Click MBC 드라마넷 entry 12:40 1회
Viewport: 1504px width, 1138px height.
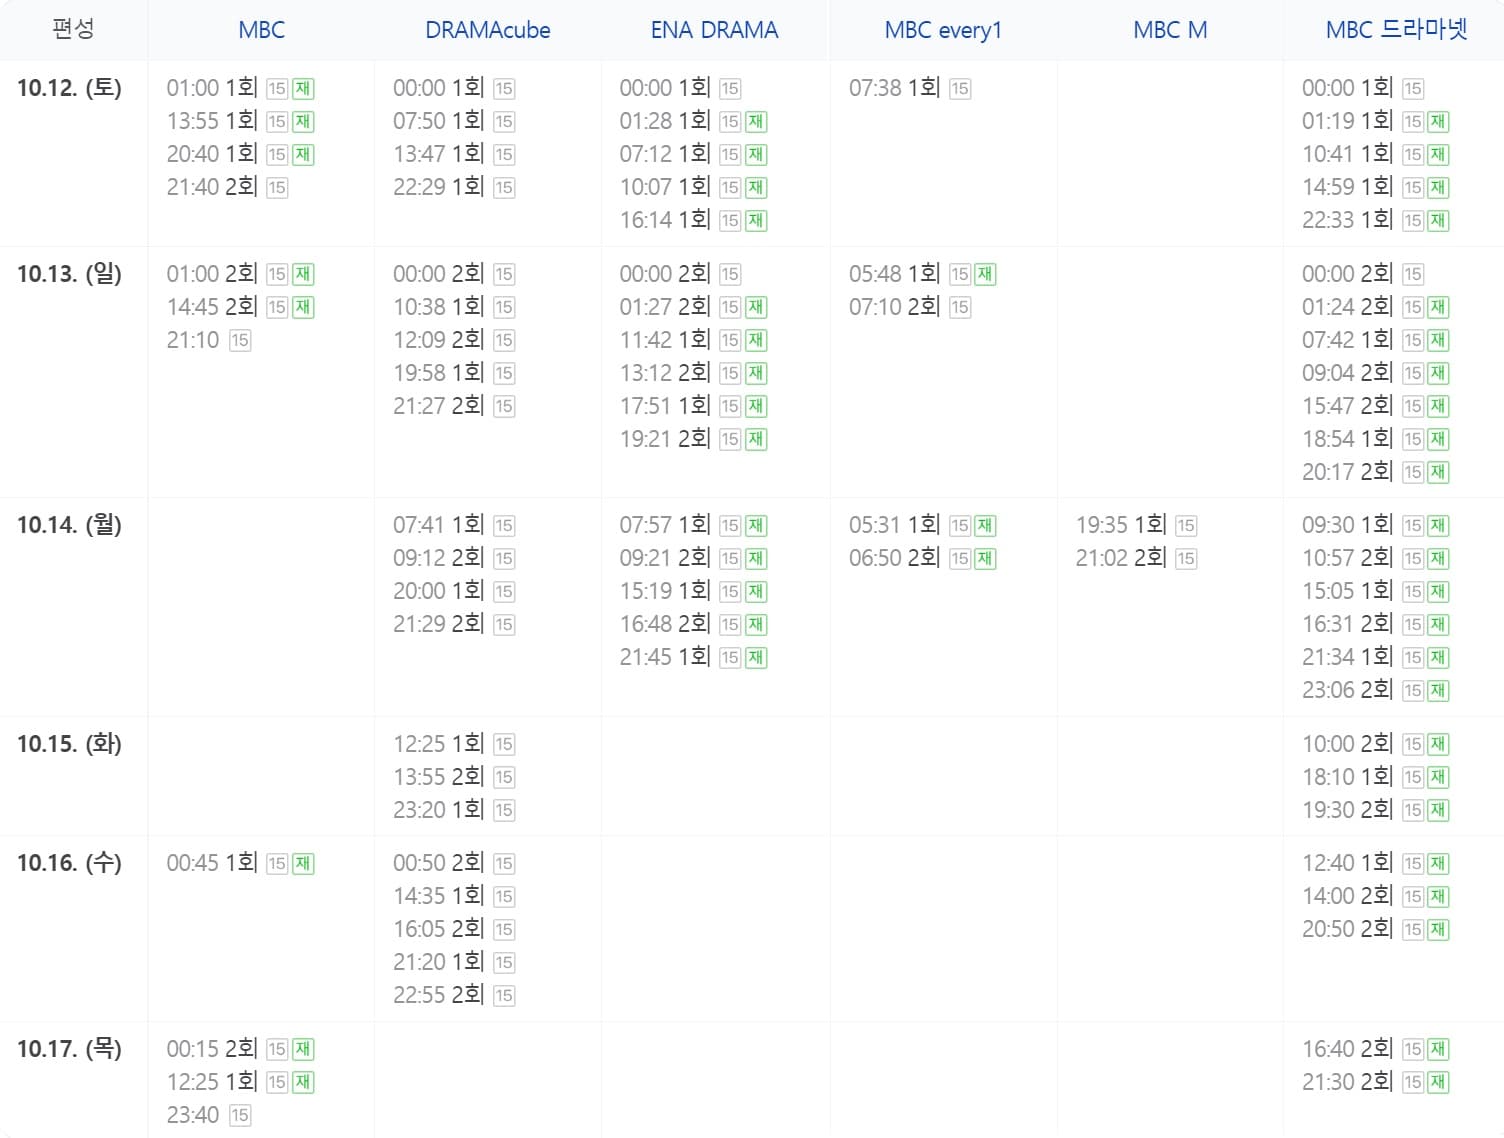tap(1347, 862)
